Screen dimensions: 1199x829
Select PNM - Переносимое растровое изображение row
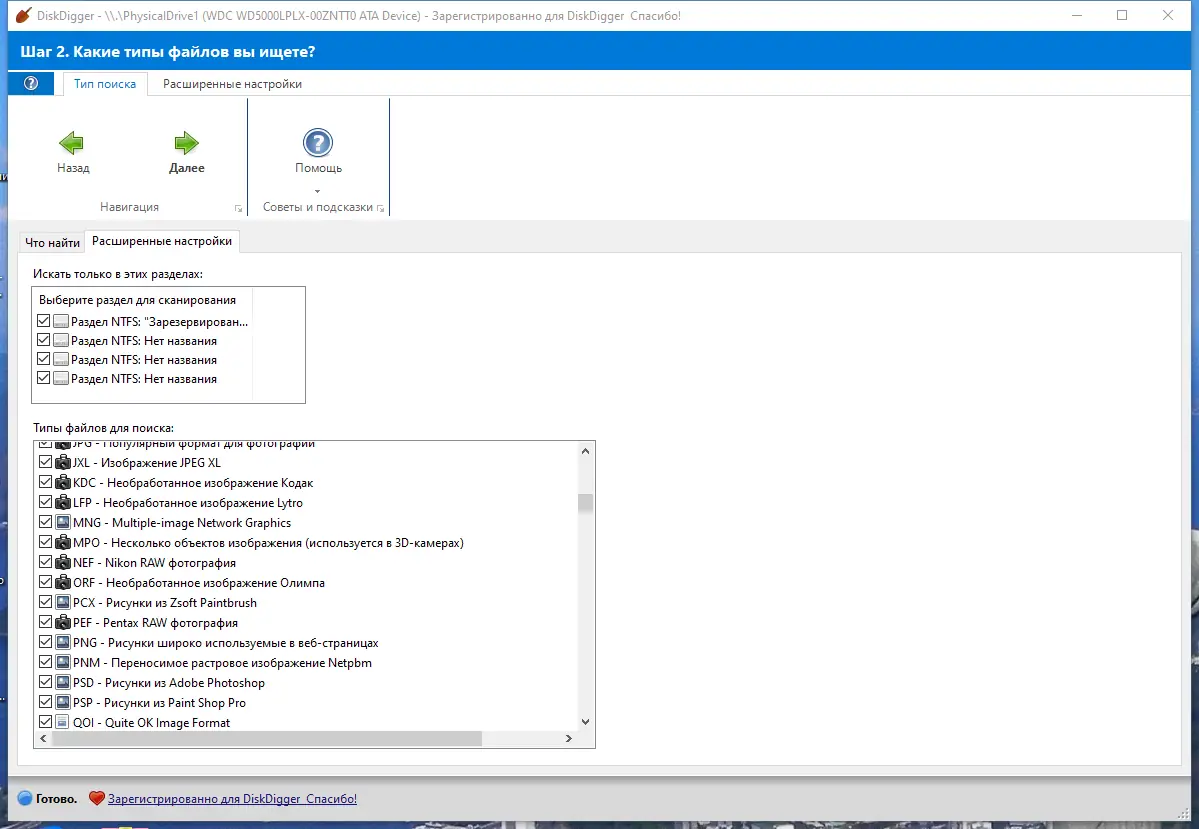click(x=223, y=662)
